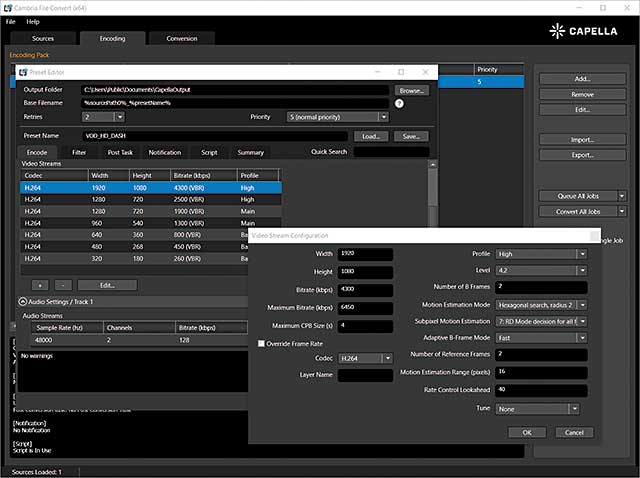Open the File menu
This screenshot has height=478, width=640.
tap(11, 22)
